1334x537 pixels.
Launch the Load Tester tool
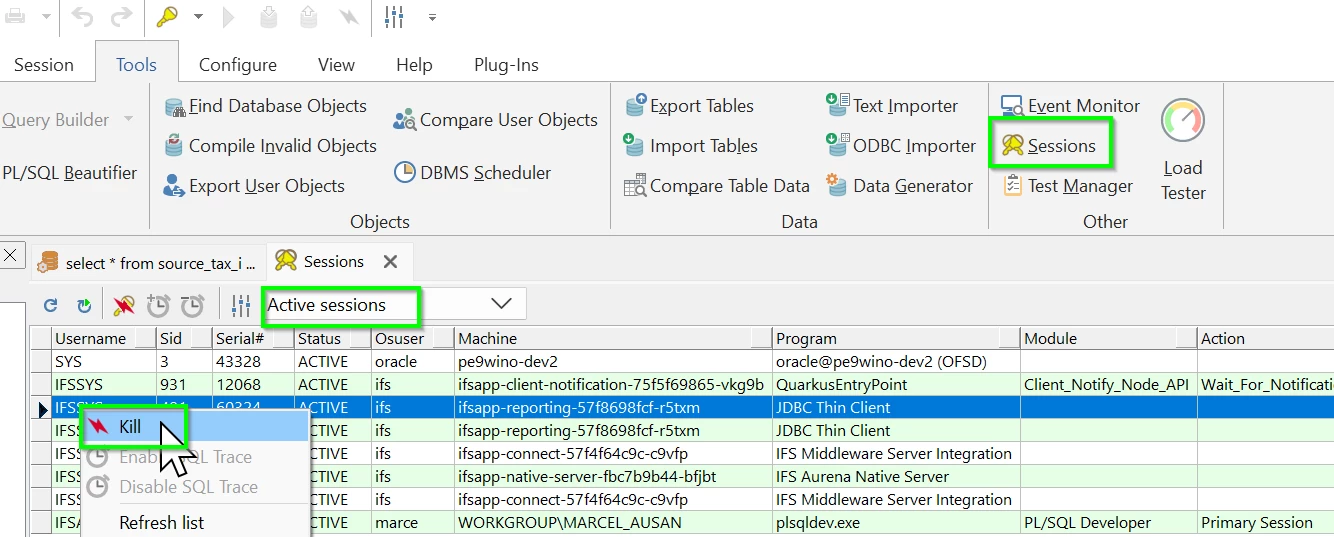point(1183,150)
